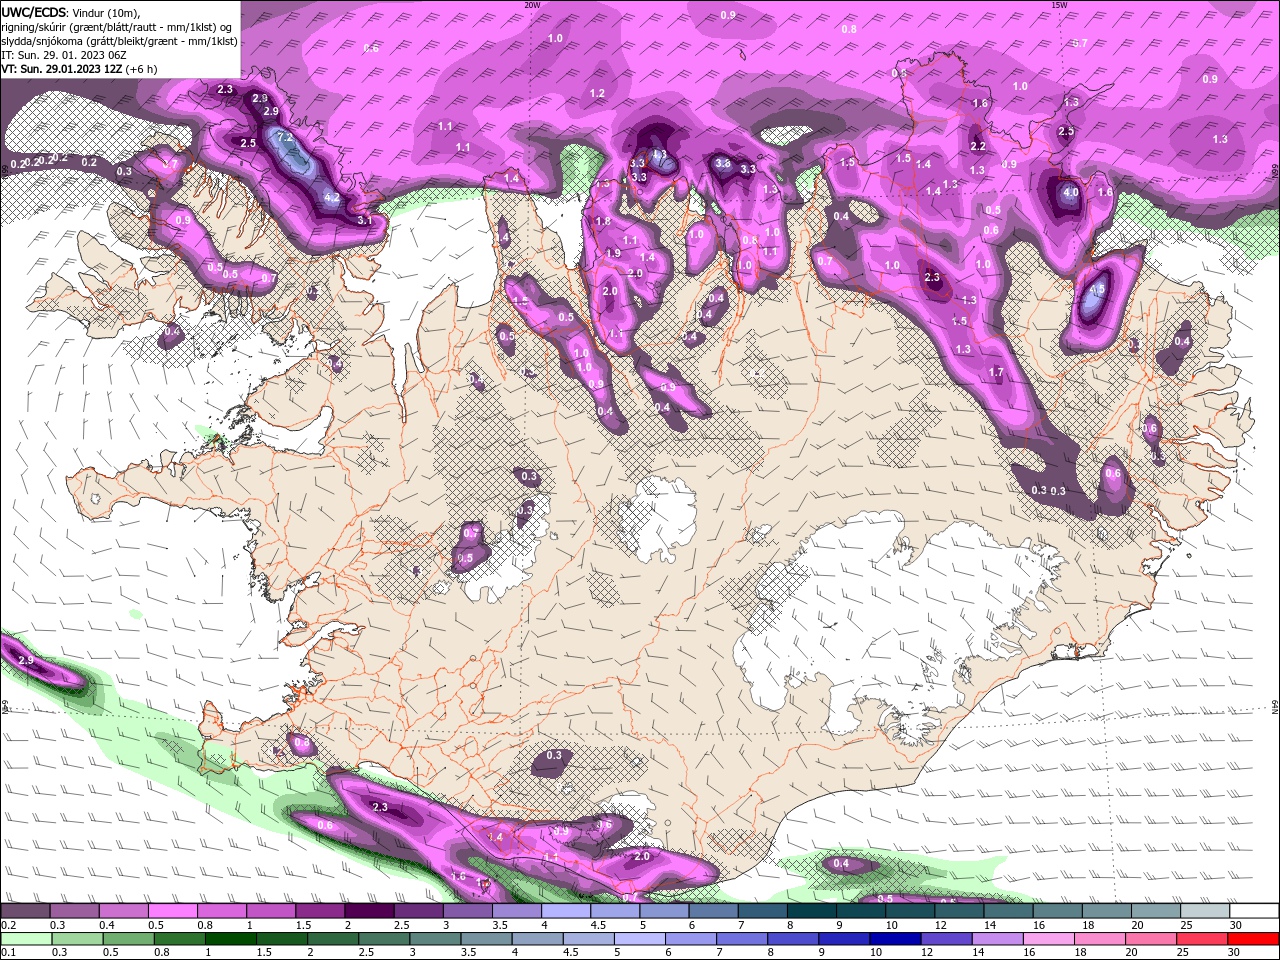Click the 0.1 label under the bottom legend row
1280x960 pixels.
pos(9,952)
